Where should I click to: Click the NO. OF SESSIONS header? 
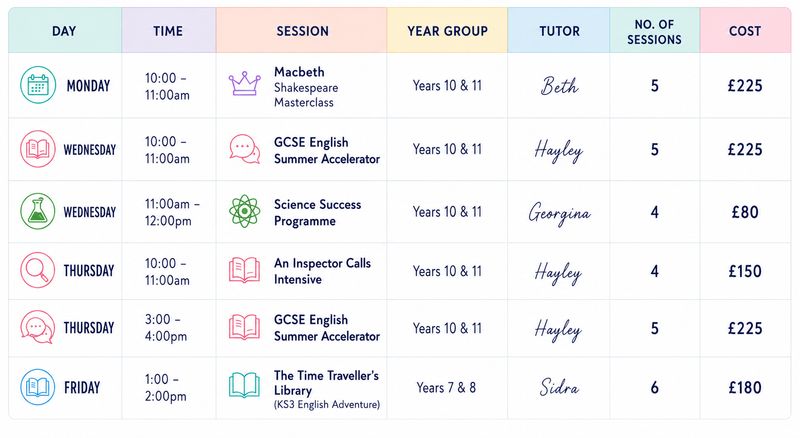tap(655, 32)
